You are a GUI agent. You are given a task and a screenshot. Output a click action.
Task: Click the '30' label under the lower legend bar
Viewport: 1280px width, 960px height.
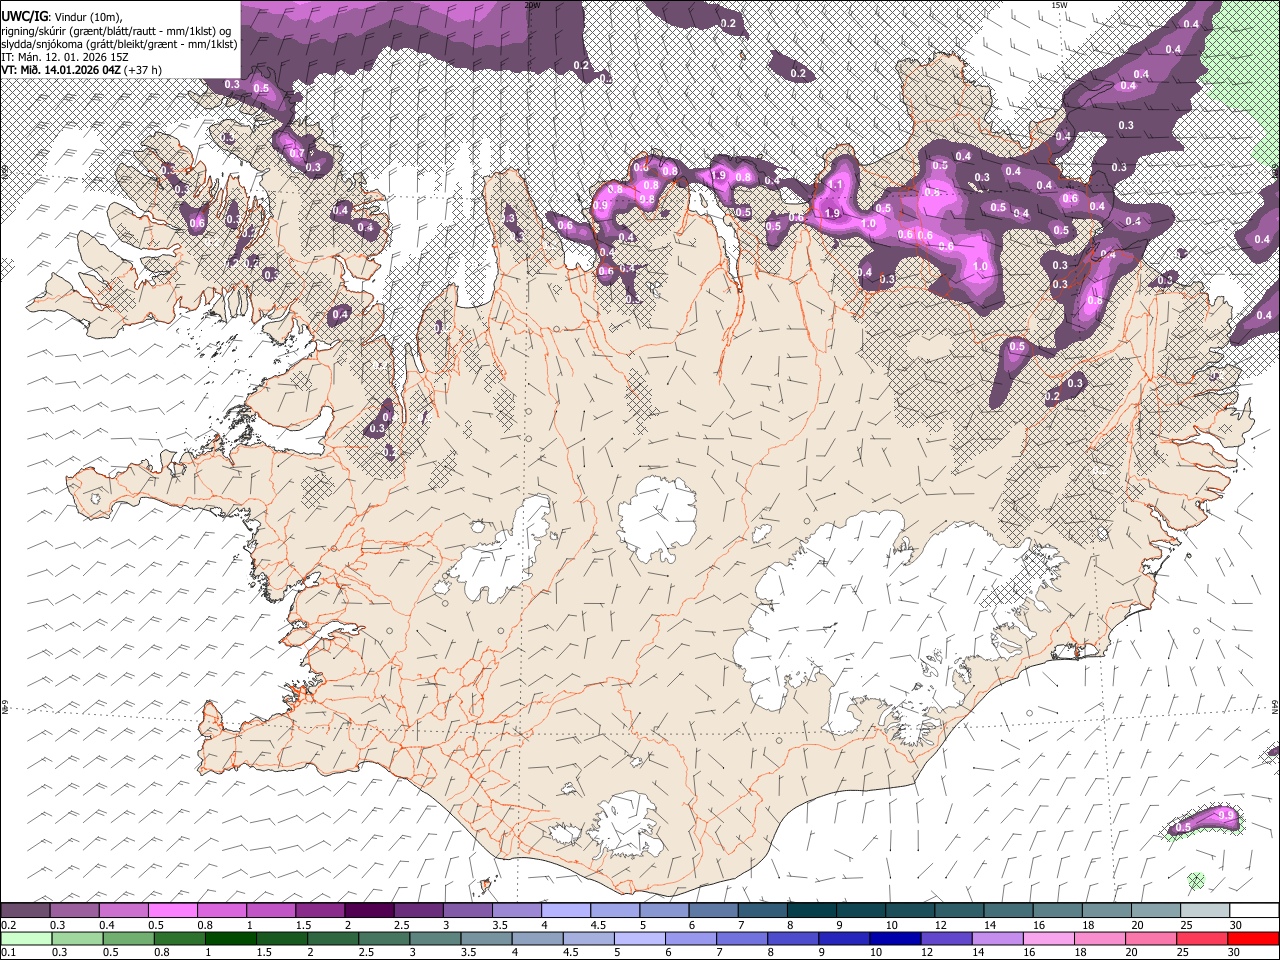(1233, 952)
